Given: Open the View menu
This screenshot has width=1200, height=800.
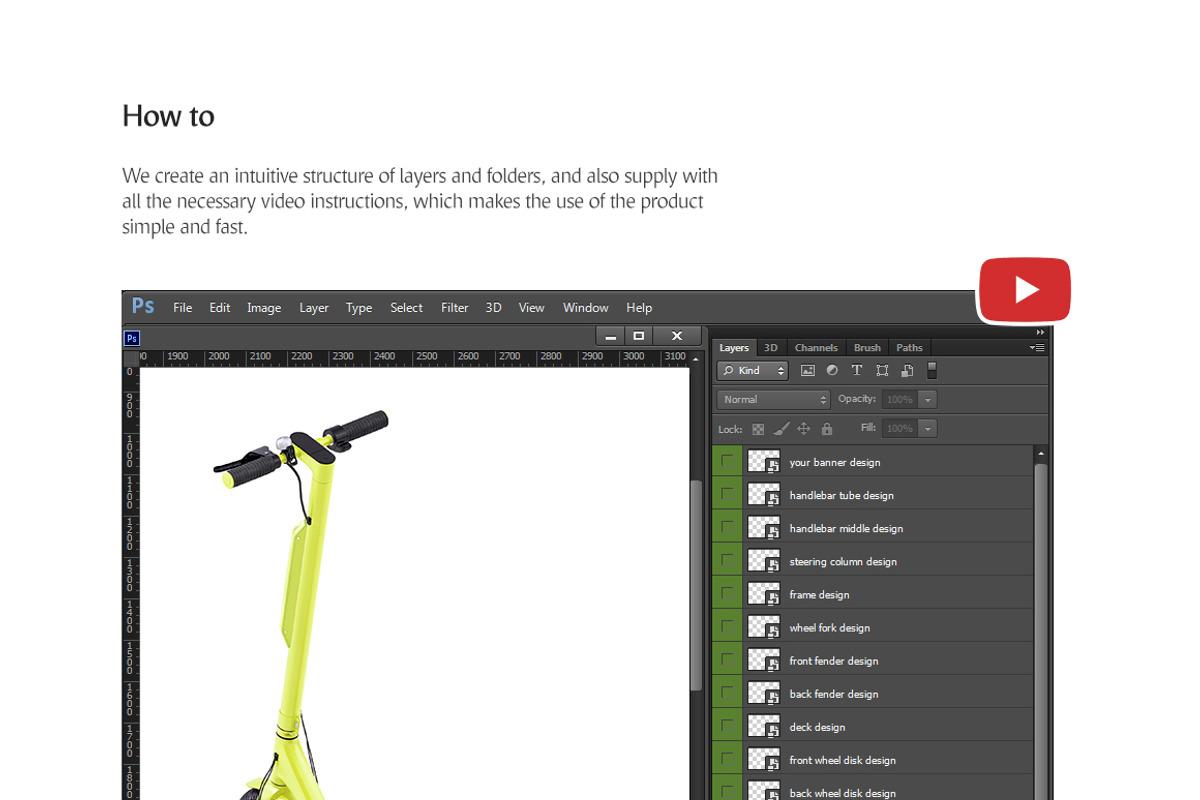Looking at the screenshot, I should pyautogui.click(x=532, y=308).
